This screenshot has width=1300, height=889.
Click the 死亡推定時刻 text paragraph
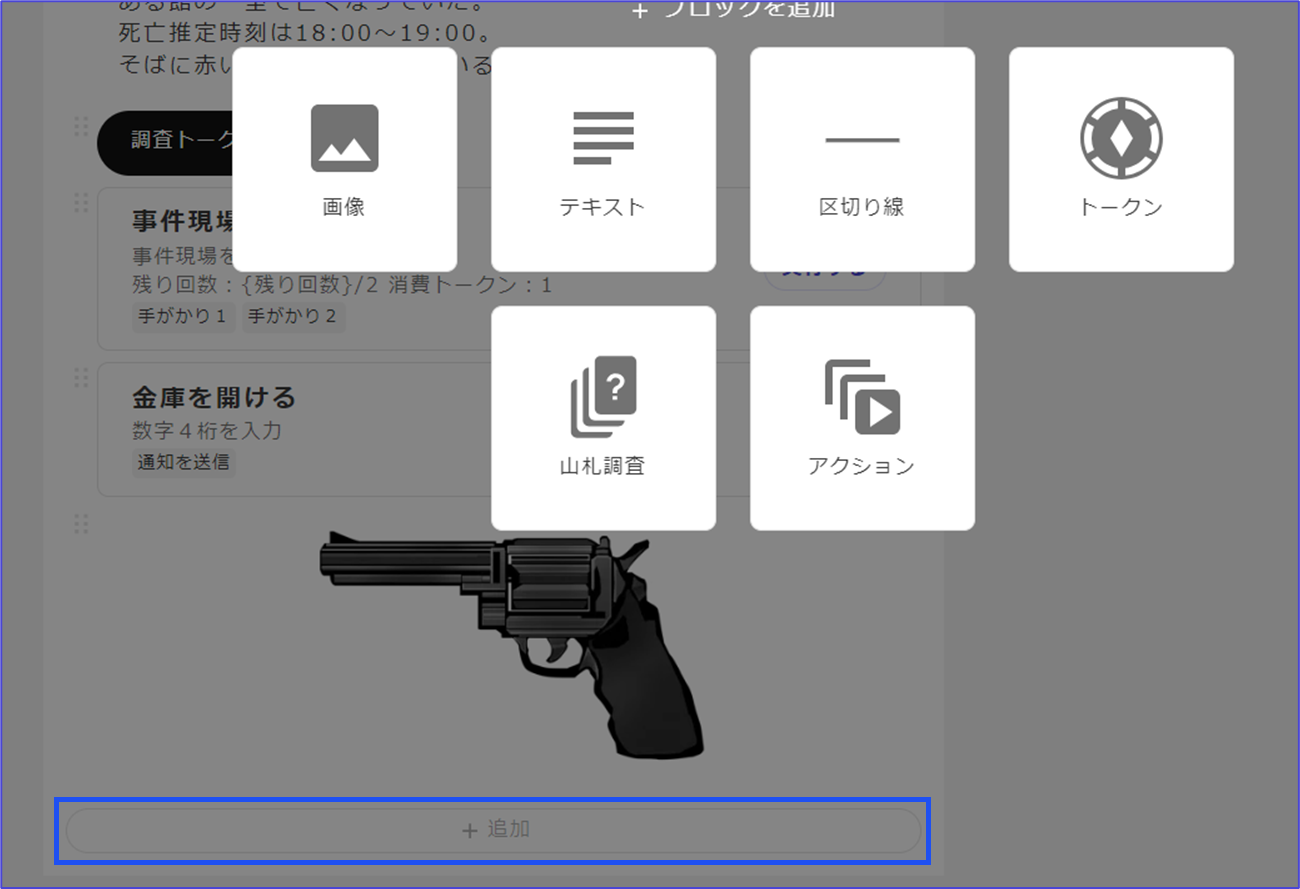[x=304, y=33]
